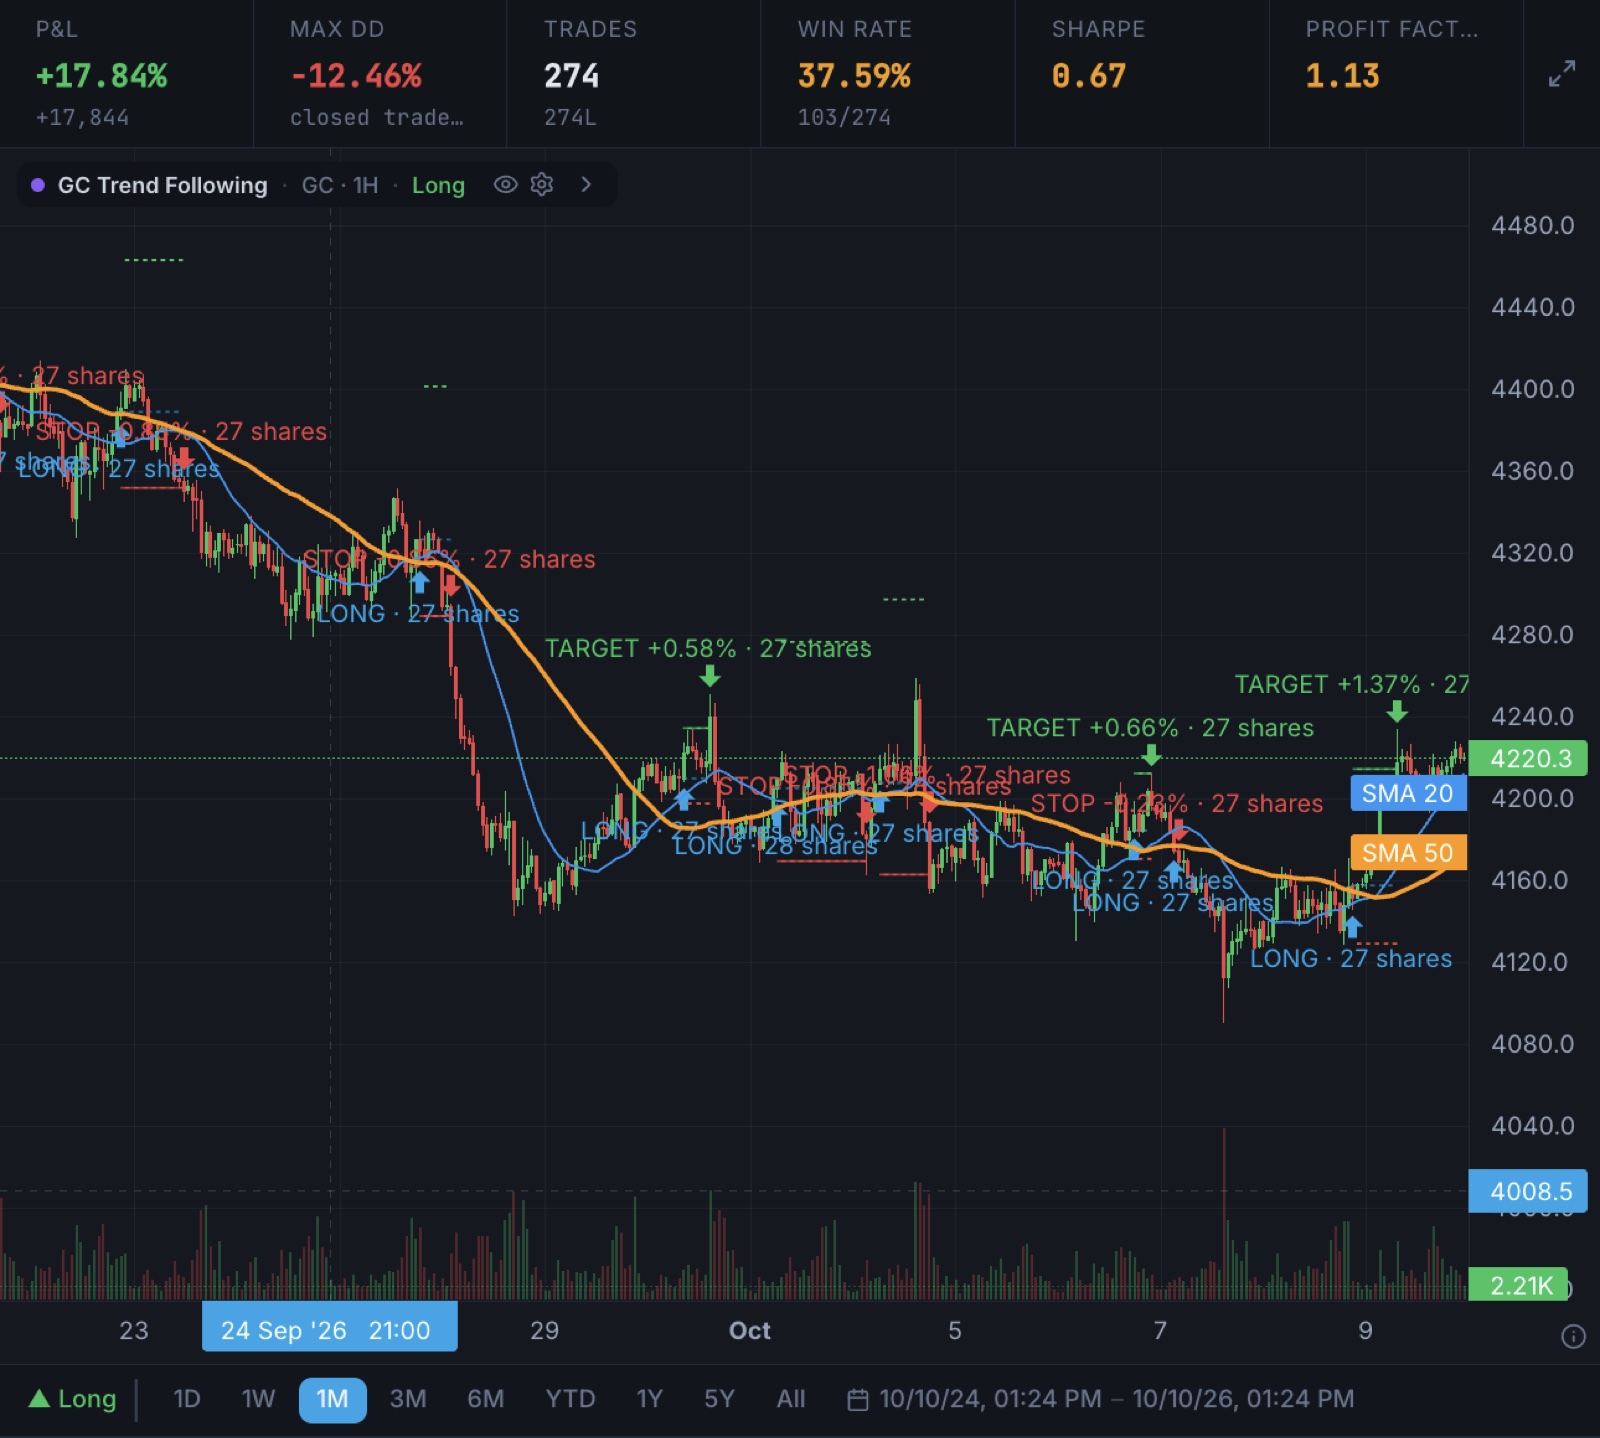1600x1438 pixels.
Task: Switch to the 6M time range
Action: pyautogui.click(x=485, y=1398)
